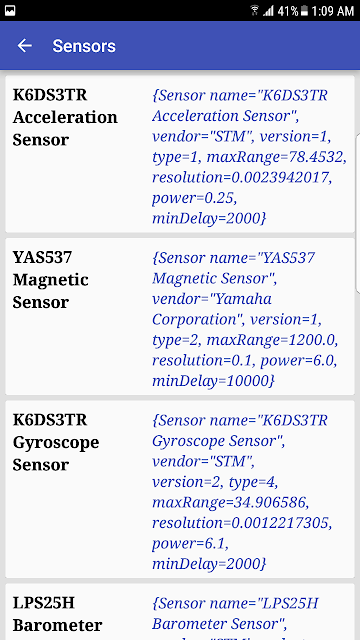Tap the battery status icon
The width and height of the screenshot is (360, 640).
click(304, 11)
